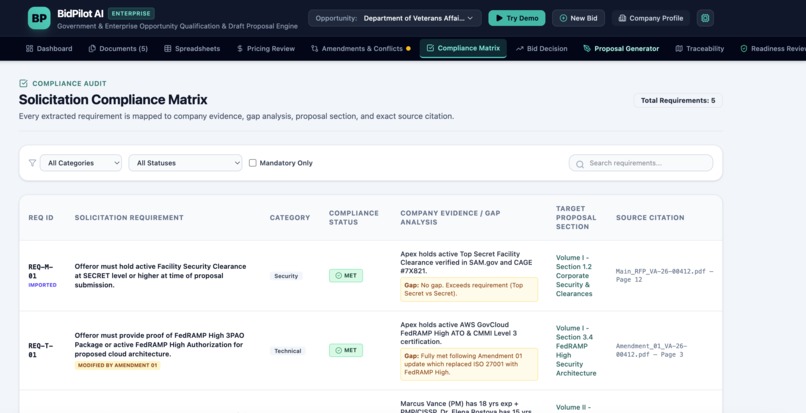
Task: Click the Amendment_01_VA-26-00412.pdf Page 3 citation
Action: coord(651,350)
